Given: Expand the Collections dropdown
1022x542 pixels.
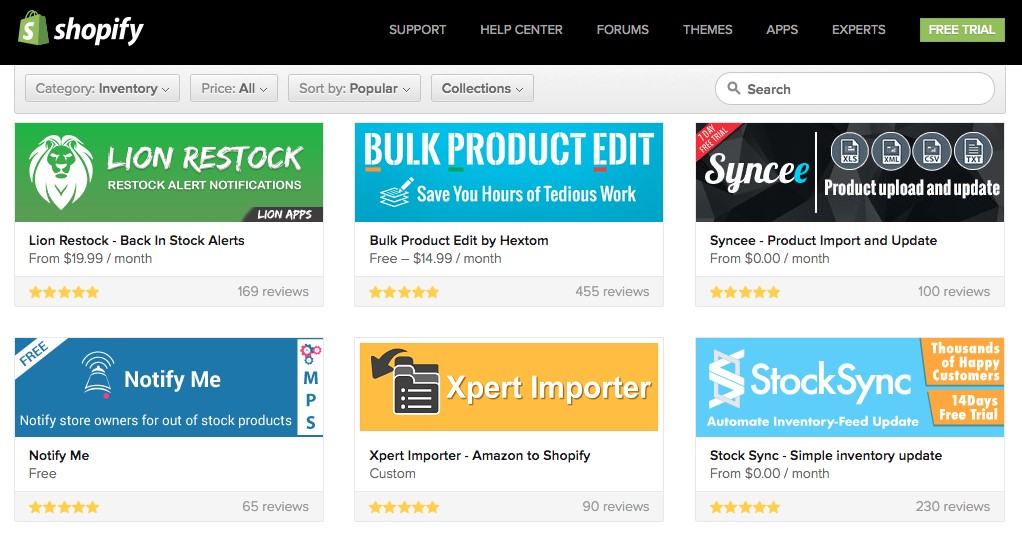Looking at the screenshot, I should coord(482,88).
